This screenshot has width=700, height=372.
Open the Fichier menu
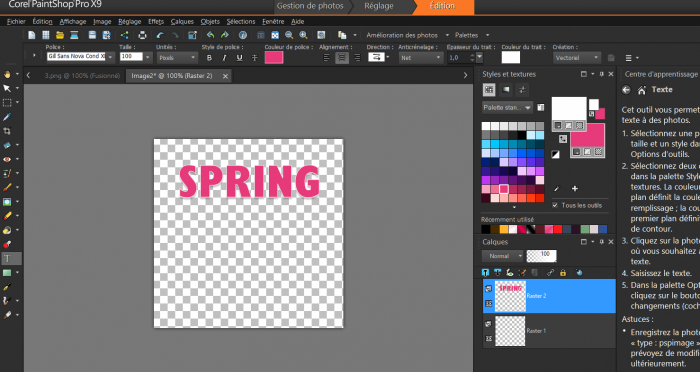click(x=16, y=21)
